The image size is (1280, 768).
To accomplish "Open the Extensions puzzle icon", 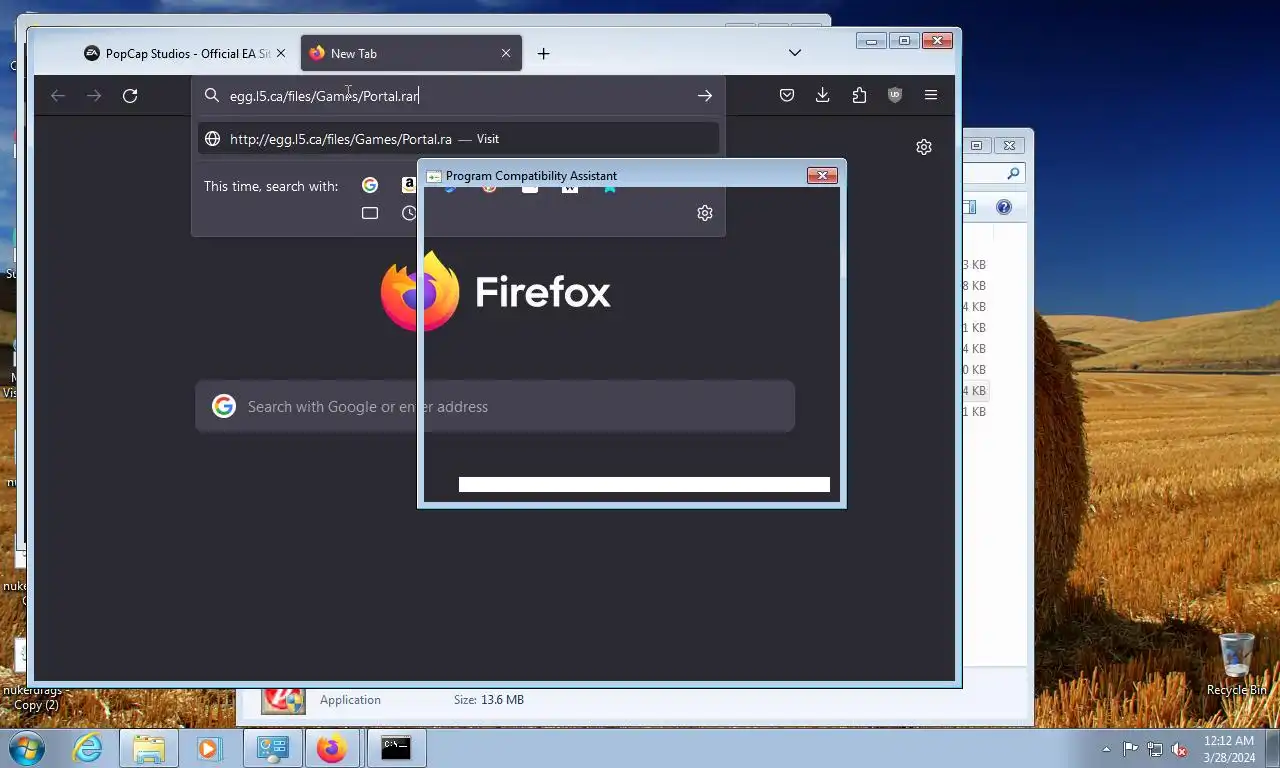I will (x=859, y=95).
